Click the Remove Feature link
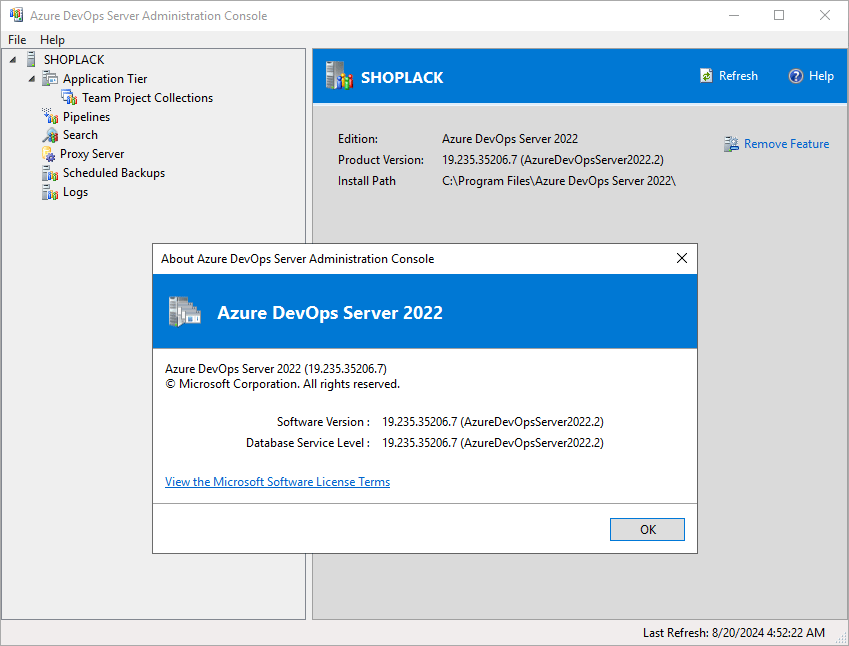 click(786, 143)
